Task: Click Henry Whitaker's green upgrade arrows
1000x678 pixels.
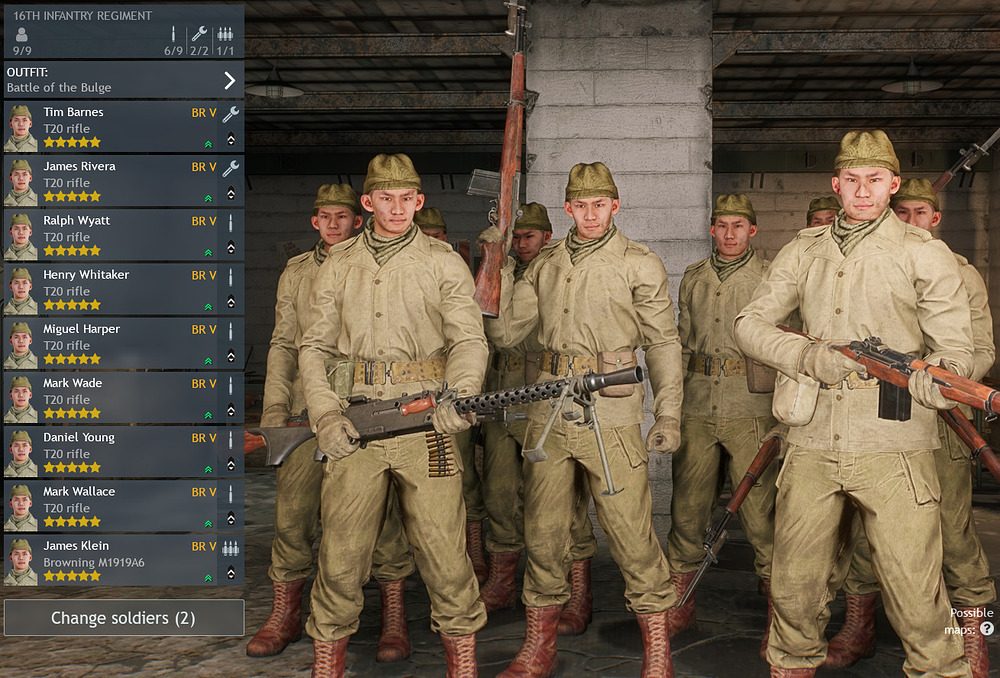Action: point(209,307)
